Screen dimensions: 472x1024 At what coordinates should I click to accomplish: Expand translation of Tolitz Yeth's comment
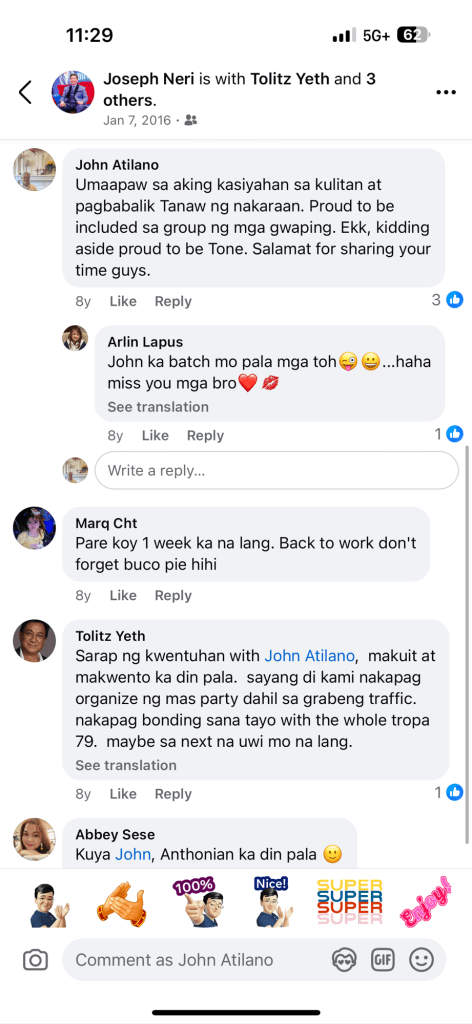click(126, 765)
